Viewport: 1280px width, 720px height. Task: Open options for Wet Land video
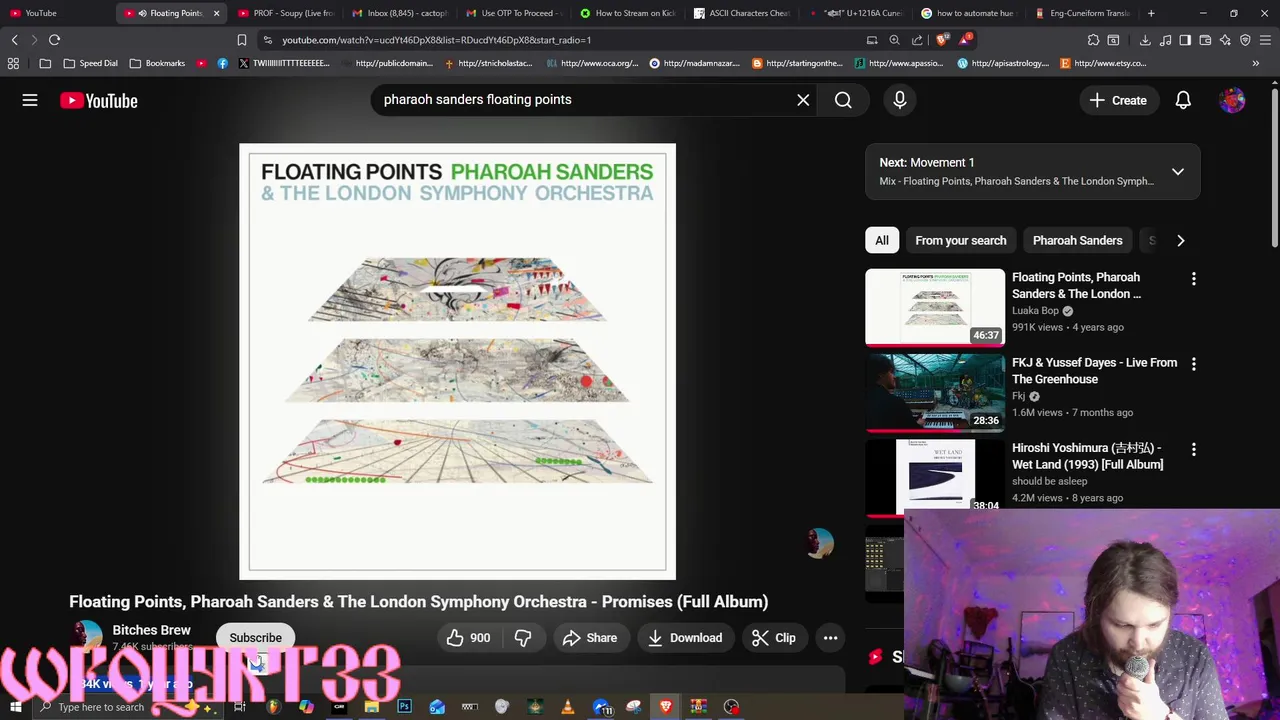point(1193,449)
